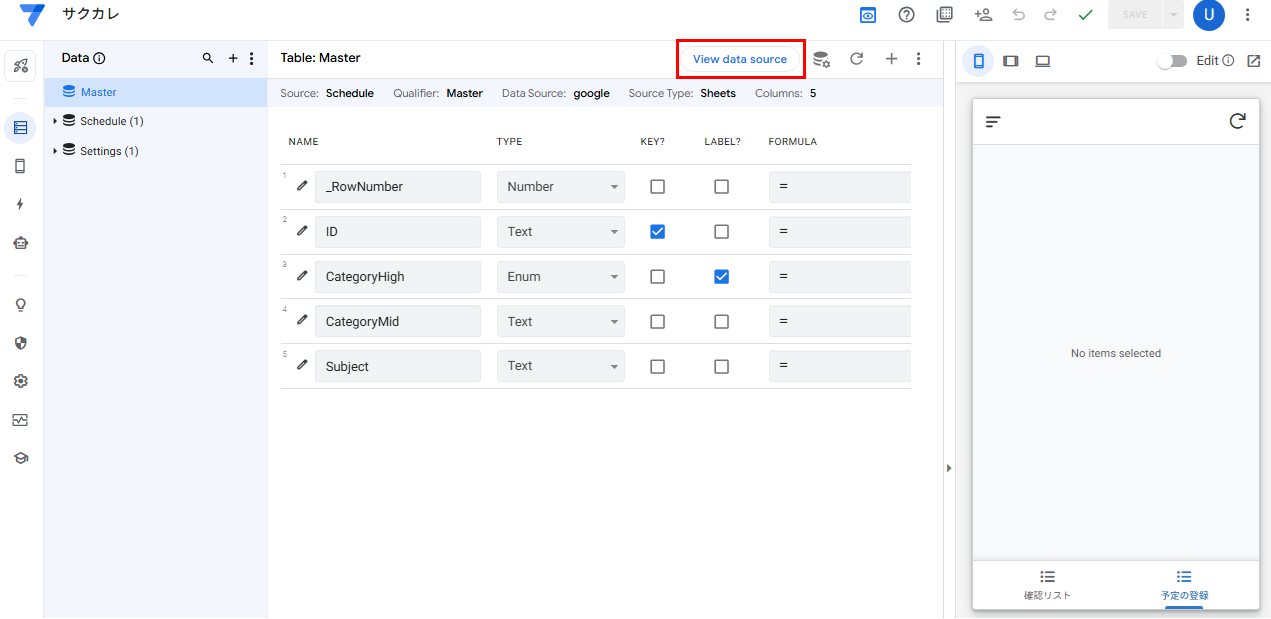Open the Automation lightning bolt section
The height and width of the screenshot is (619, 1271).
pyautogui.click(x=20, y=204)
